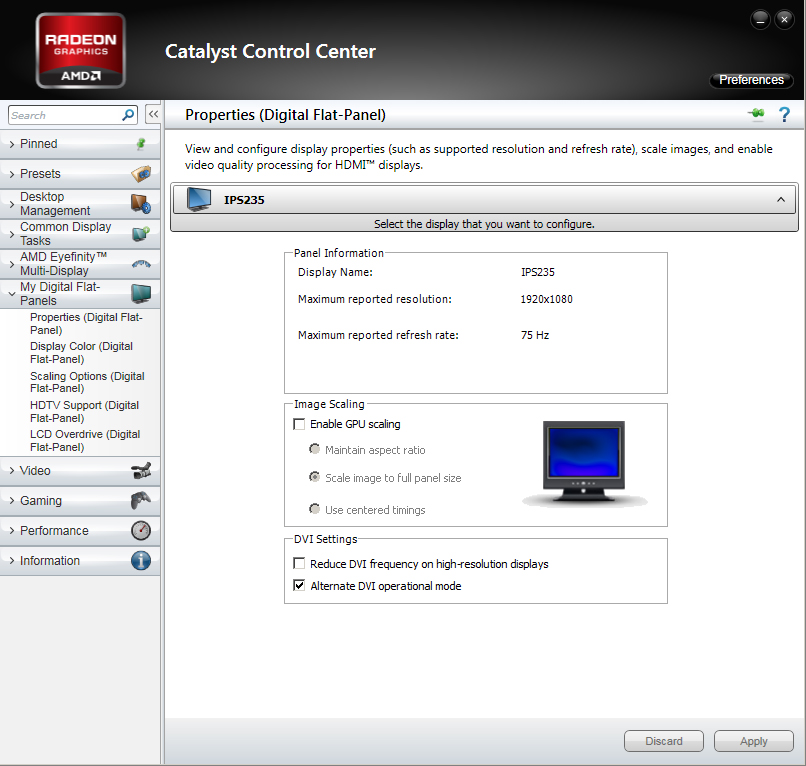
Task: Expand the Video section
Action: coord(35,471)
